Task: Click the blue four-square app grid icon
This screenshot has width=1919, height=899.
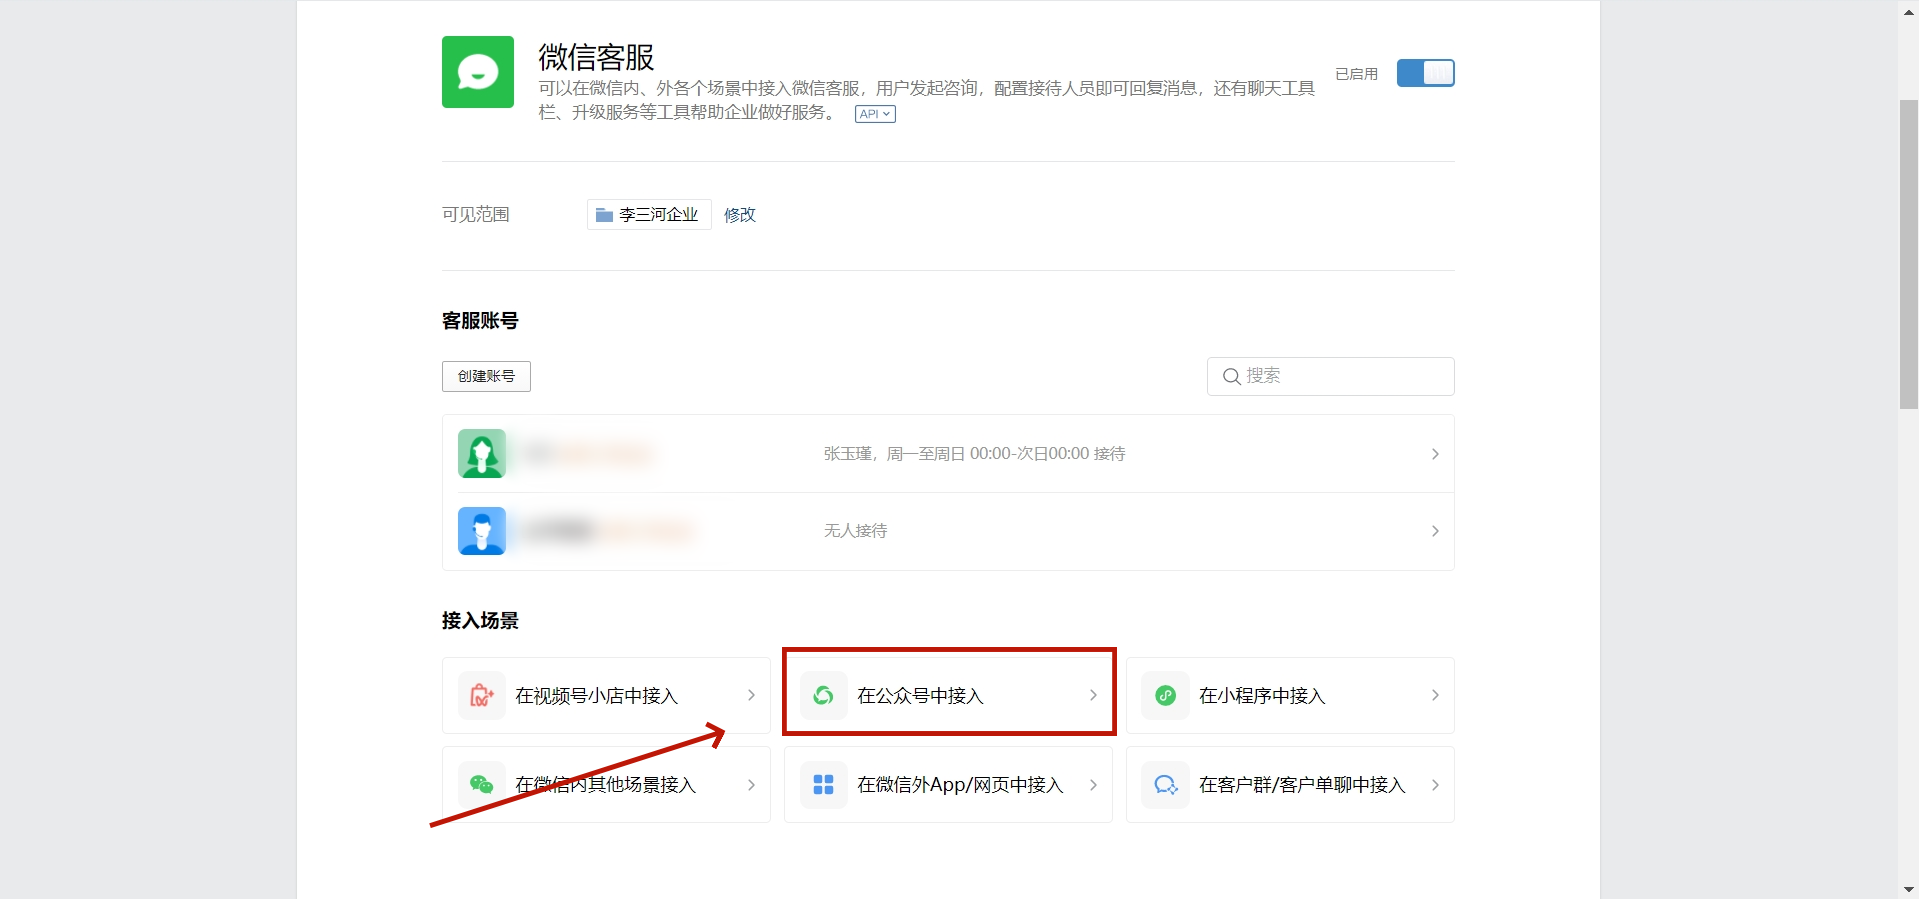Action: click(x=824, y=785)
